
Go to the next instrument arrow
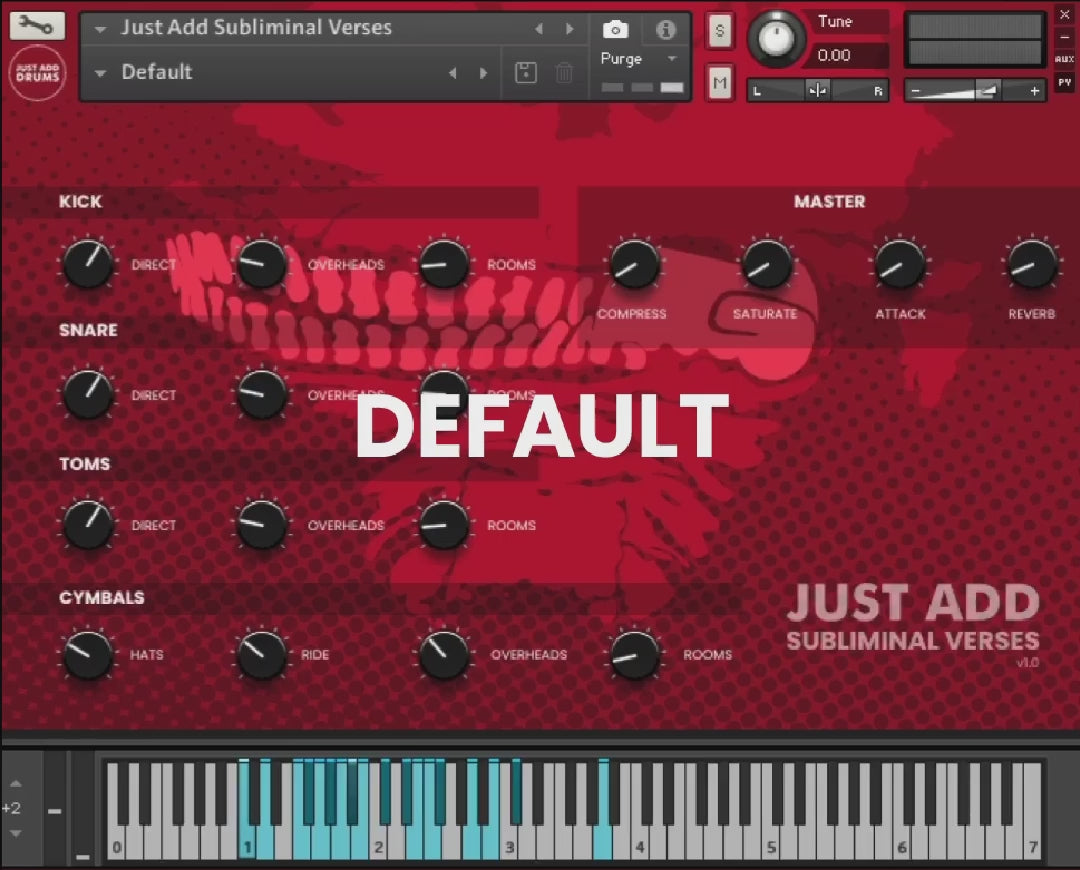pos(570,29)
